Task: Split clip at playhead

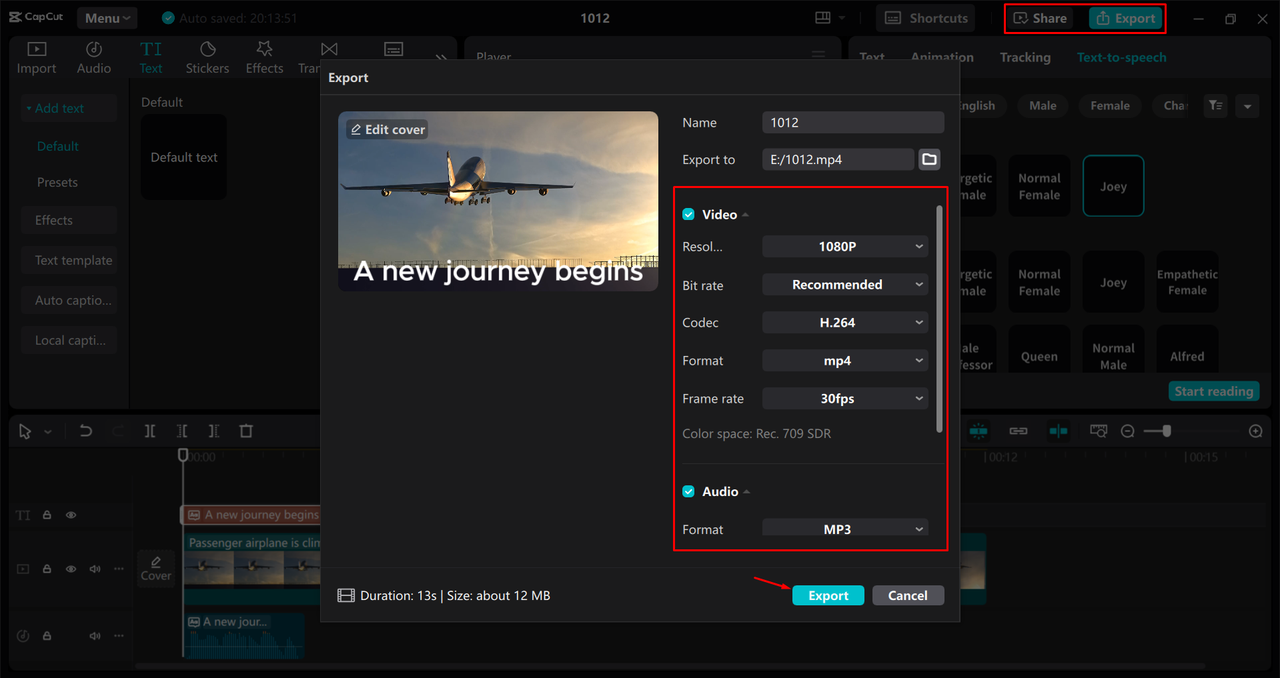Action: 149,431
